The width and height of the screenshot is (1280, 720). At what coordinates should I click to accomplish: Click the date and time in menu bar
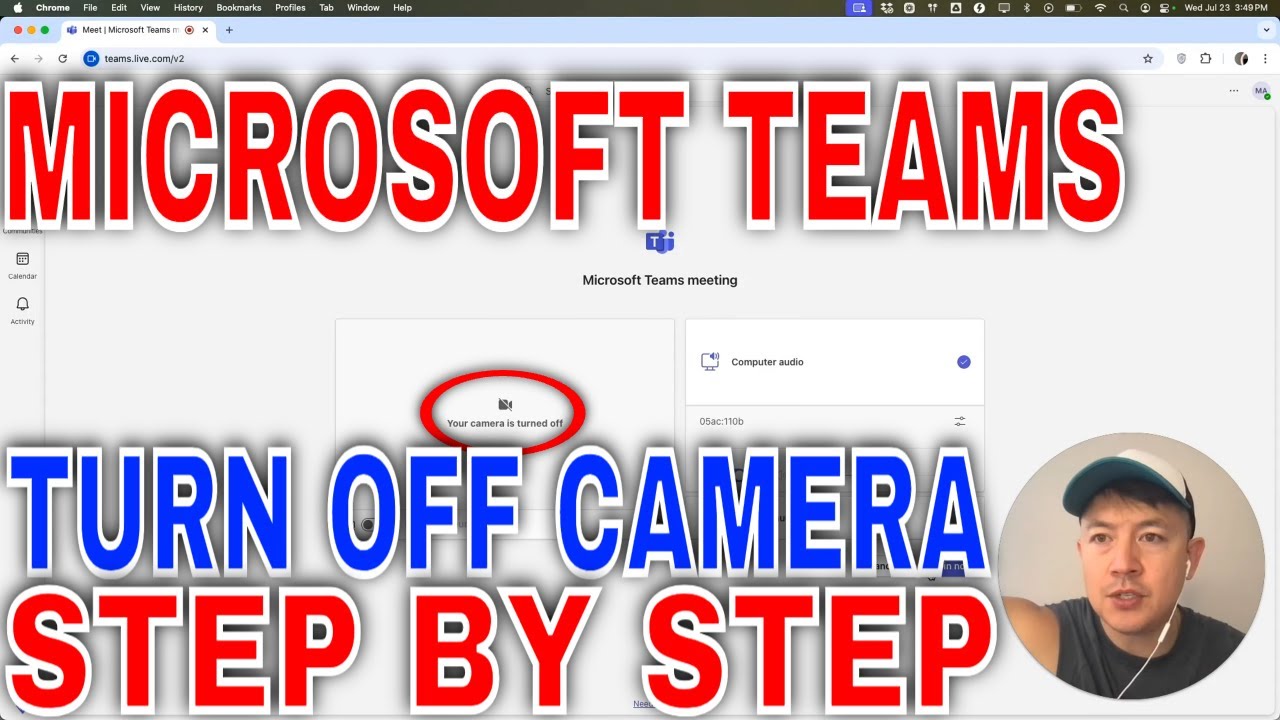(x=1228, y=8)
